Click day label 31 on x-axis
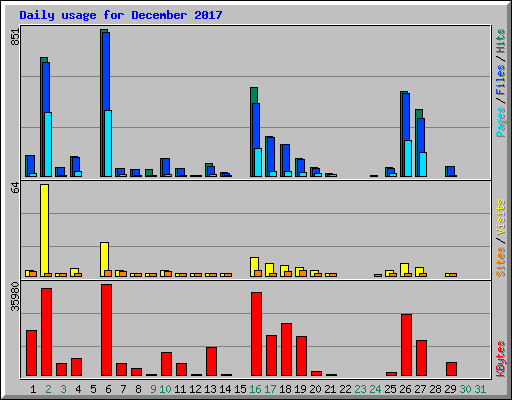This screenshot has height=400, width=512. click(x=480, y=389)
